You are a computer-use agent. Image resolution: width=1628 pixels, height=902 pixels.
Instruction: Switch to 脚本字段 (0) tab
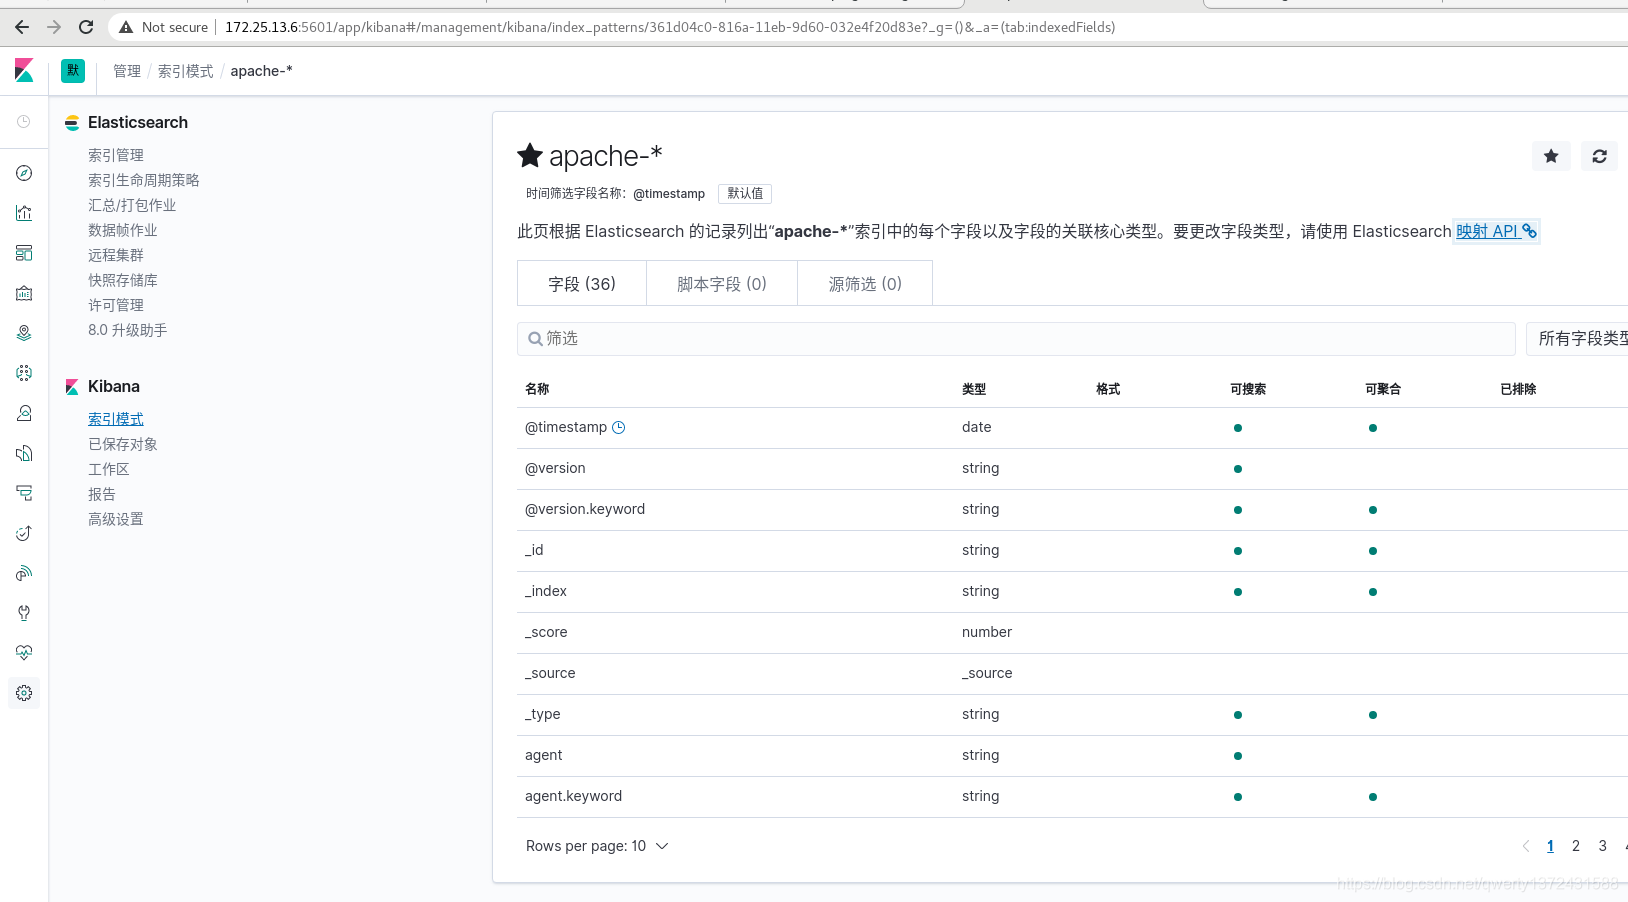[x=722, y=284]
